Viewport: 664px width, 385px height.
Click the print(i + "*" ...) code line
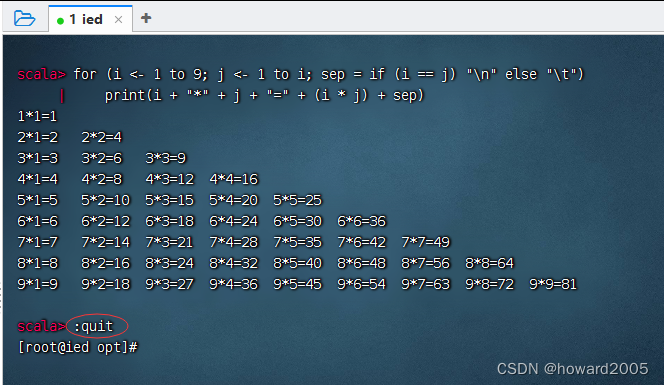264,95
